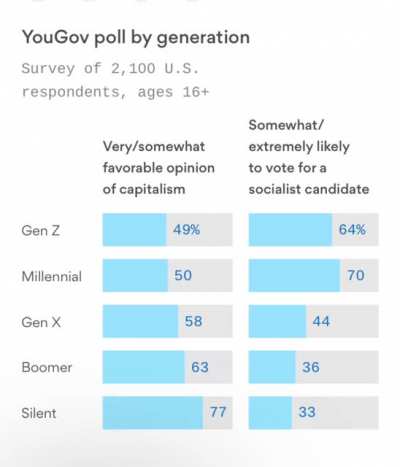The width and height of the screenshot is (400, 467).
Task: Click the Boomer row label
Action: [x=47, y=368]
